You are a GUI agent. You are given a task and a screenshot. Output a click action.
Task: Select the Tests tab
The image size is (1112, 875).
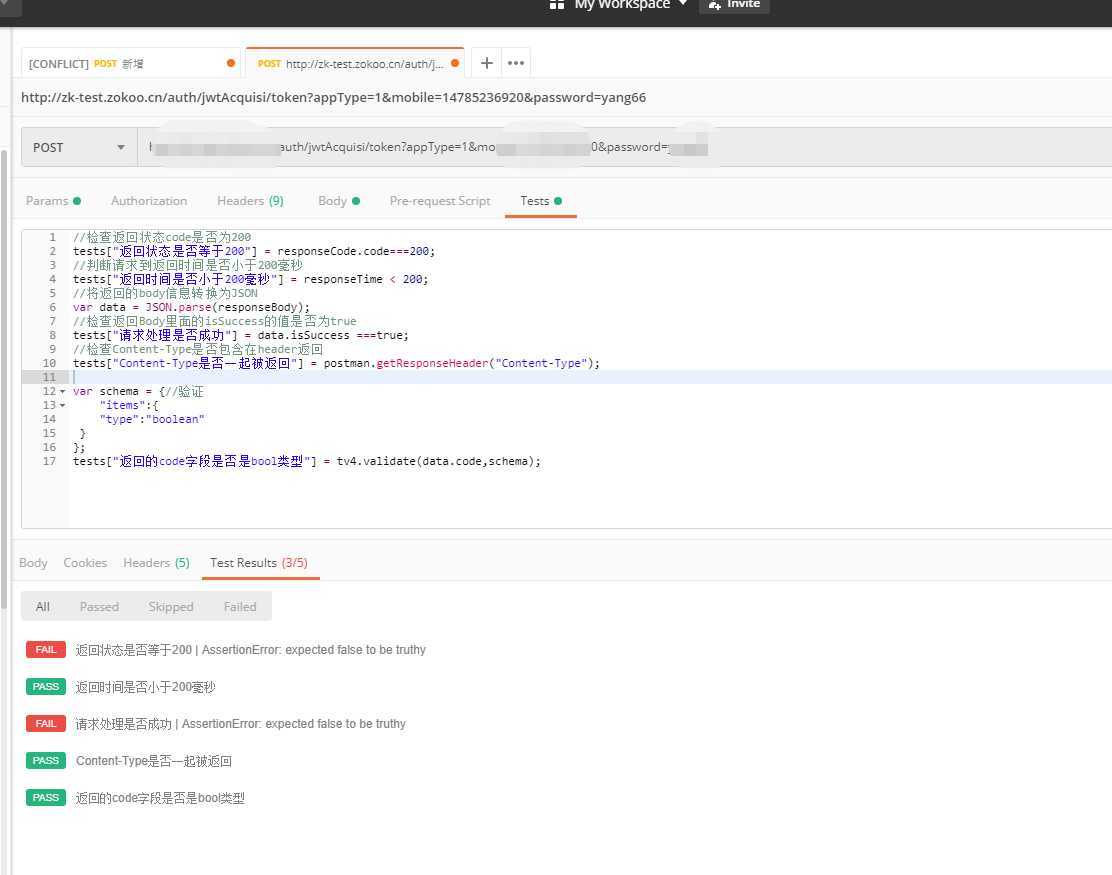click(x=541, y=201)
